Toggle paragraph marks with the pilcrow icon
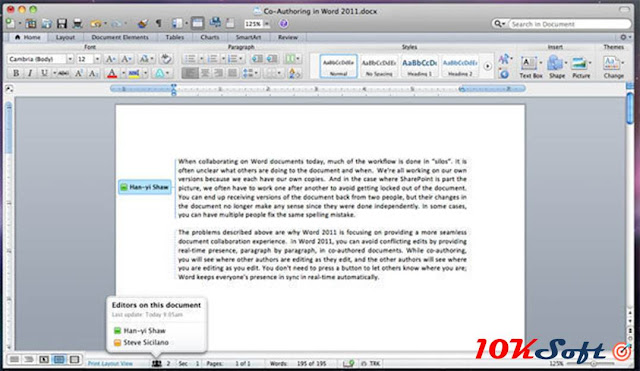 (x=159, y=23)
